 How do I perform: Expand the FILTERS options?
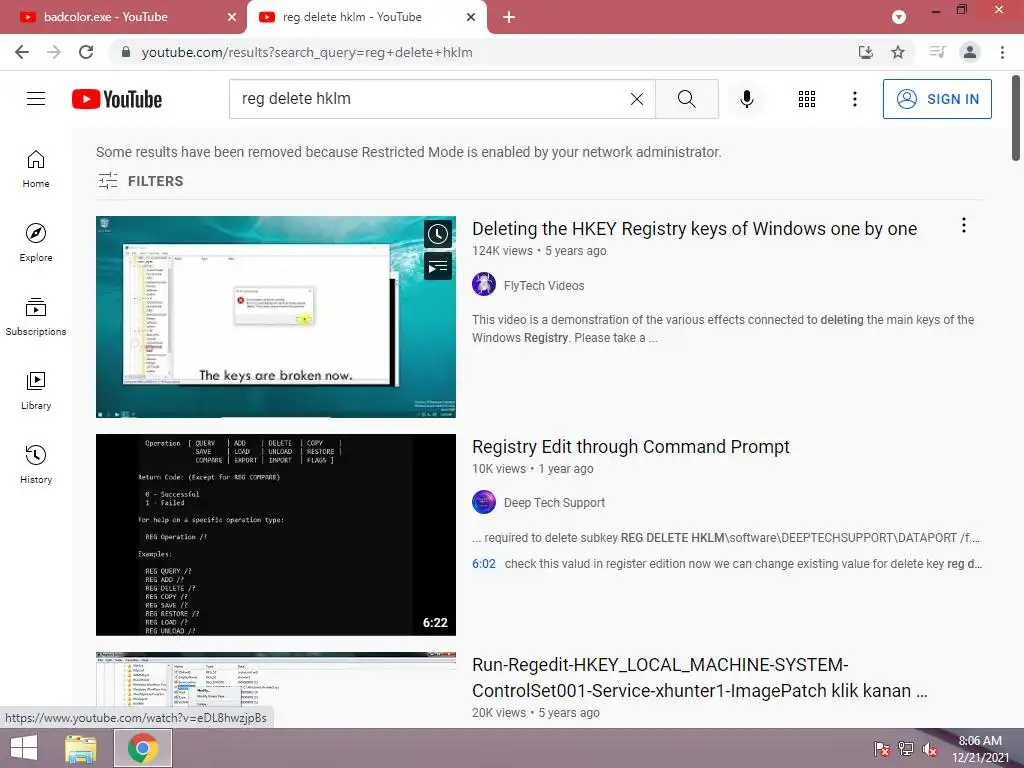click(x=140, y=181)
